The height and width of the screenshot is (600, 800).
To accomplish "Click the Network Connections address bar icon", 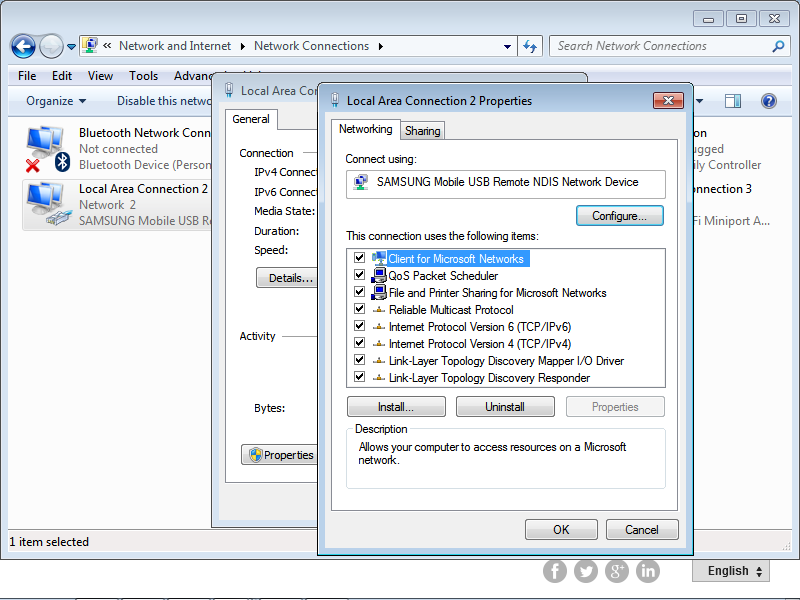I will coord(90,45).
